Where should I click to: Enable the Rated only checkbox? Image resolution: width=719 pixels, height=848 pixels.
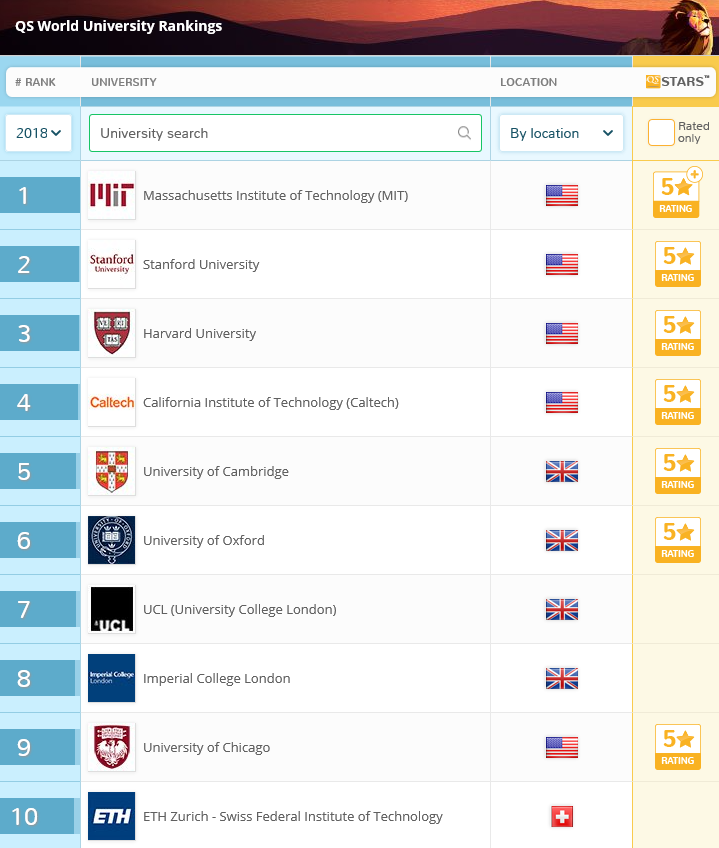661,133
